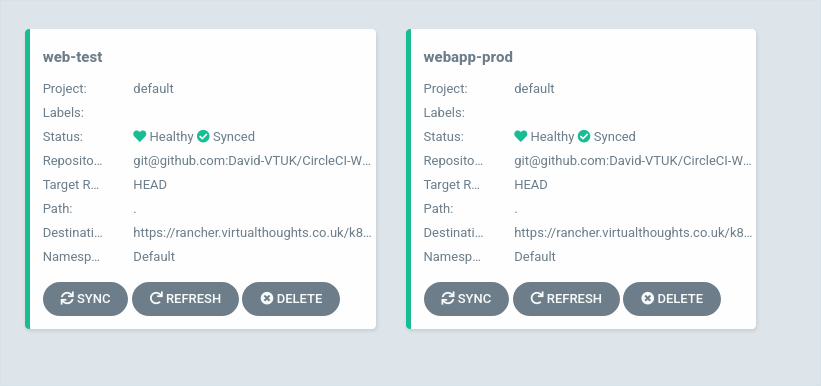Click the Healthy heart icon on webapp-prod
The width and height of the screenshot is (821, 386).
pos(520,136)
